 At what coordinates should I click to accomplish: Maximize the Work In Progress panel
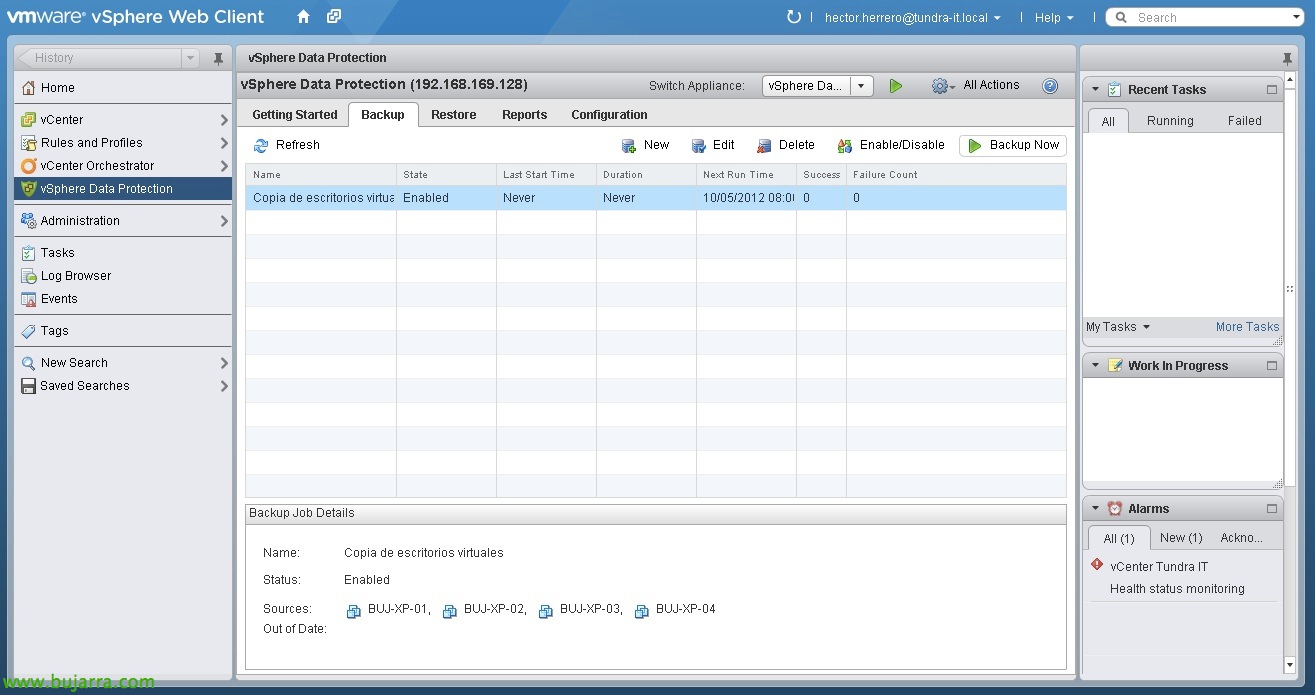[x=1272, y=365]
